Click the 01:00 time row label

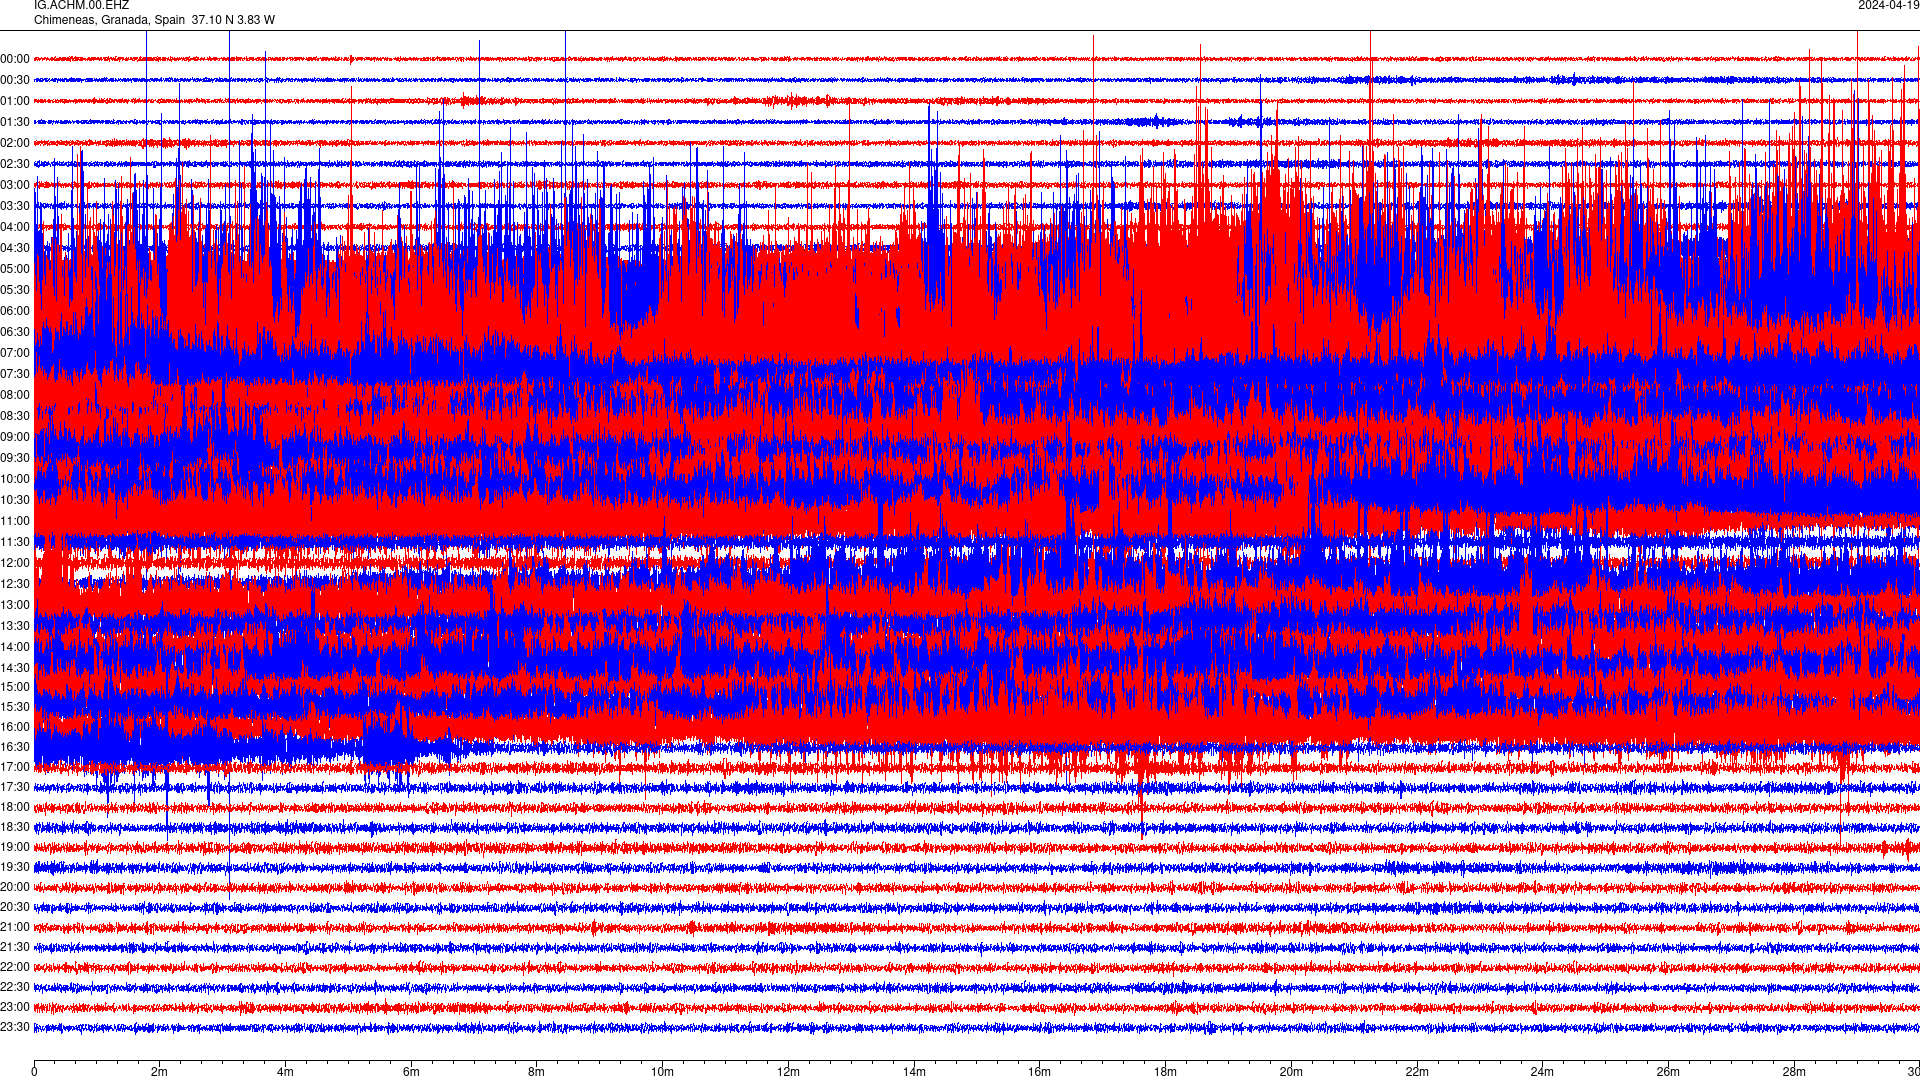click(15, 101)
